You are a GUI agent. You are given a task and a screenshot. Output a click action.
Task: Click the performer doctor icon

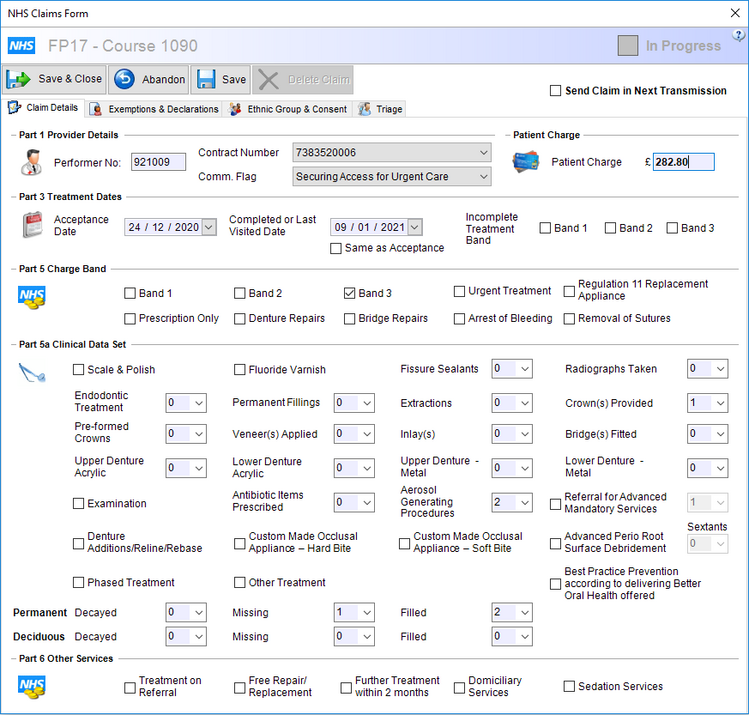pyautogui.click(x=32, y=162)
